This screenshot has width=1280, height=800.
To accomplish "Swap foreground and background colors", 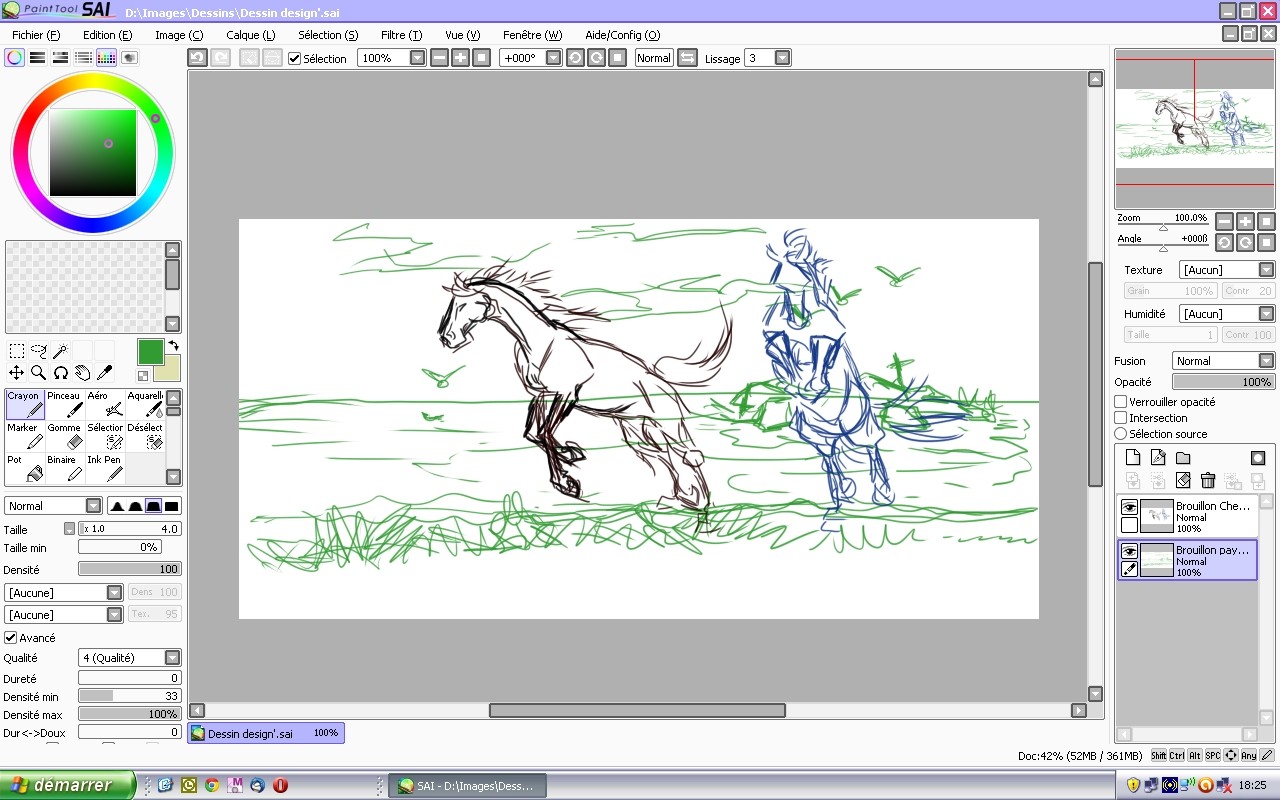I will click(173, 346).
